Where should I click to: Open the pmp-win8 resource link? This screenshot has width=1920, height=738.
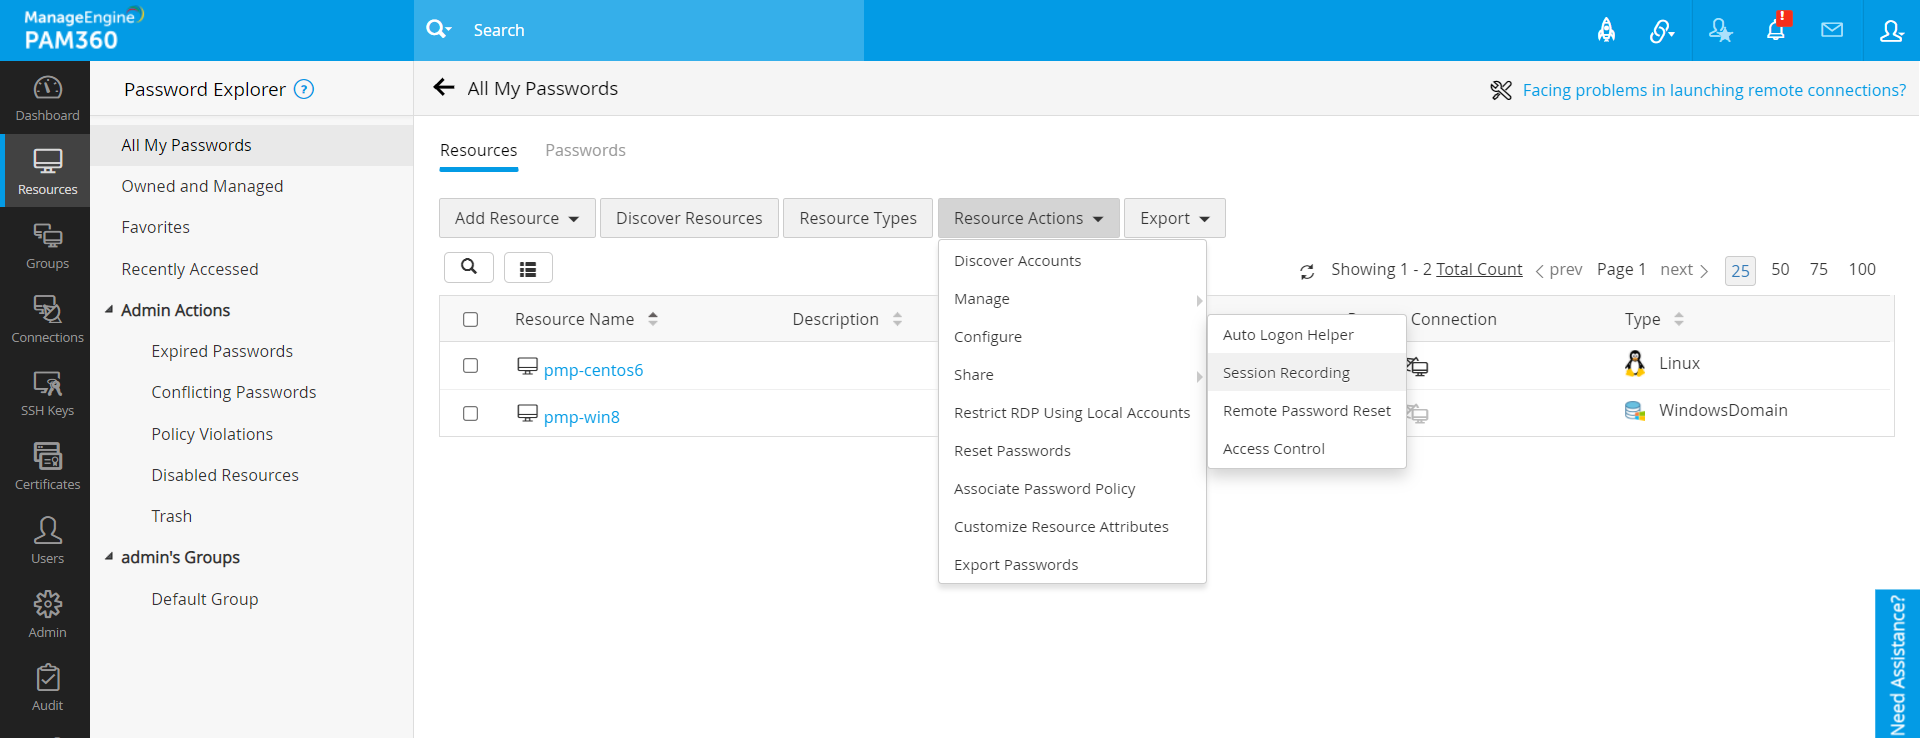(581, 417)
